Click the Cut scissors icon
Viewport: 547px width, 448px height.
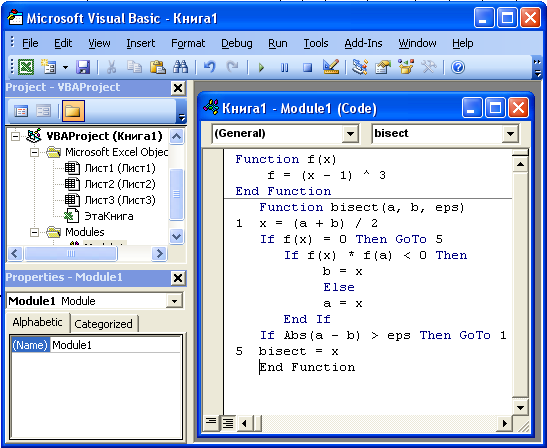click(x=111, y=67)
